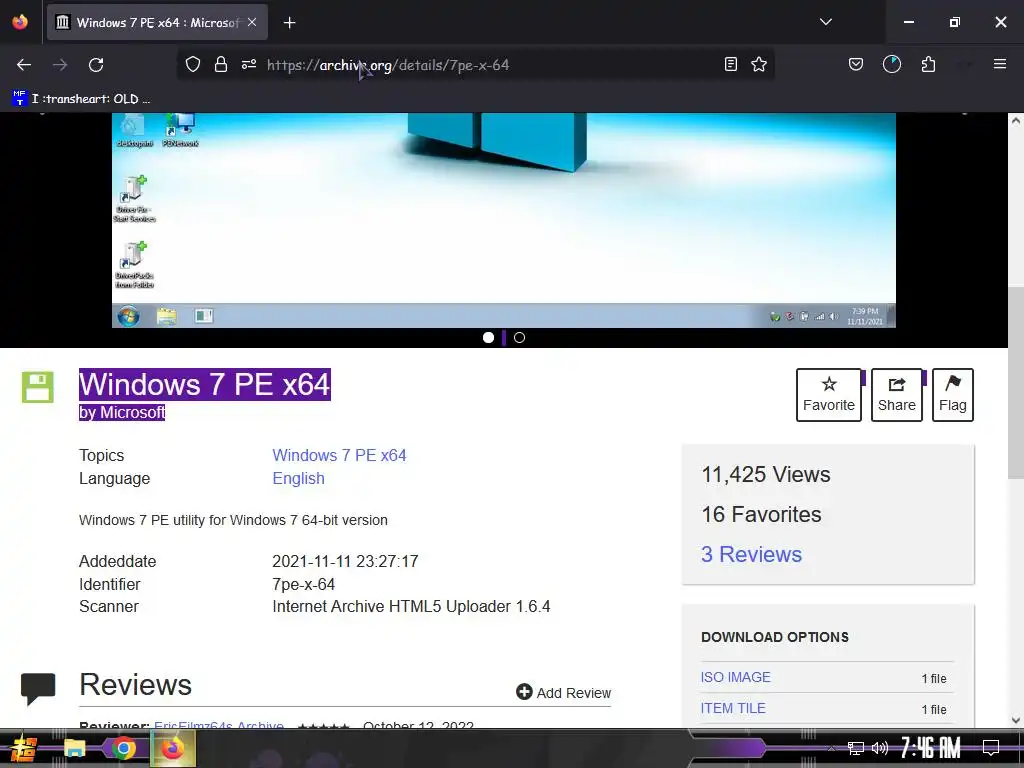The width and height of the screenshot is (1024, 768).
Task: Open the transheart OLD bookmark
Action: [82, 99]
